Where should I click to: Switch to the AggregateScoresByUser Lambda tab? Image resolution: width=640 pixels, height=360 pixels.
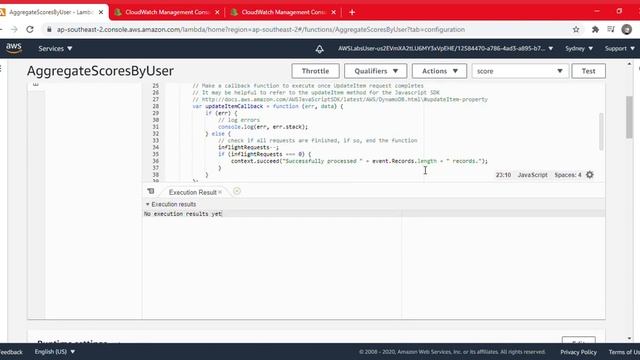[x=51, y=12]
